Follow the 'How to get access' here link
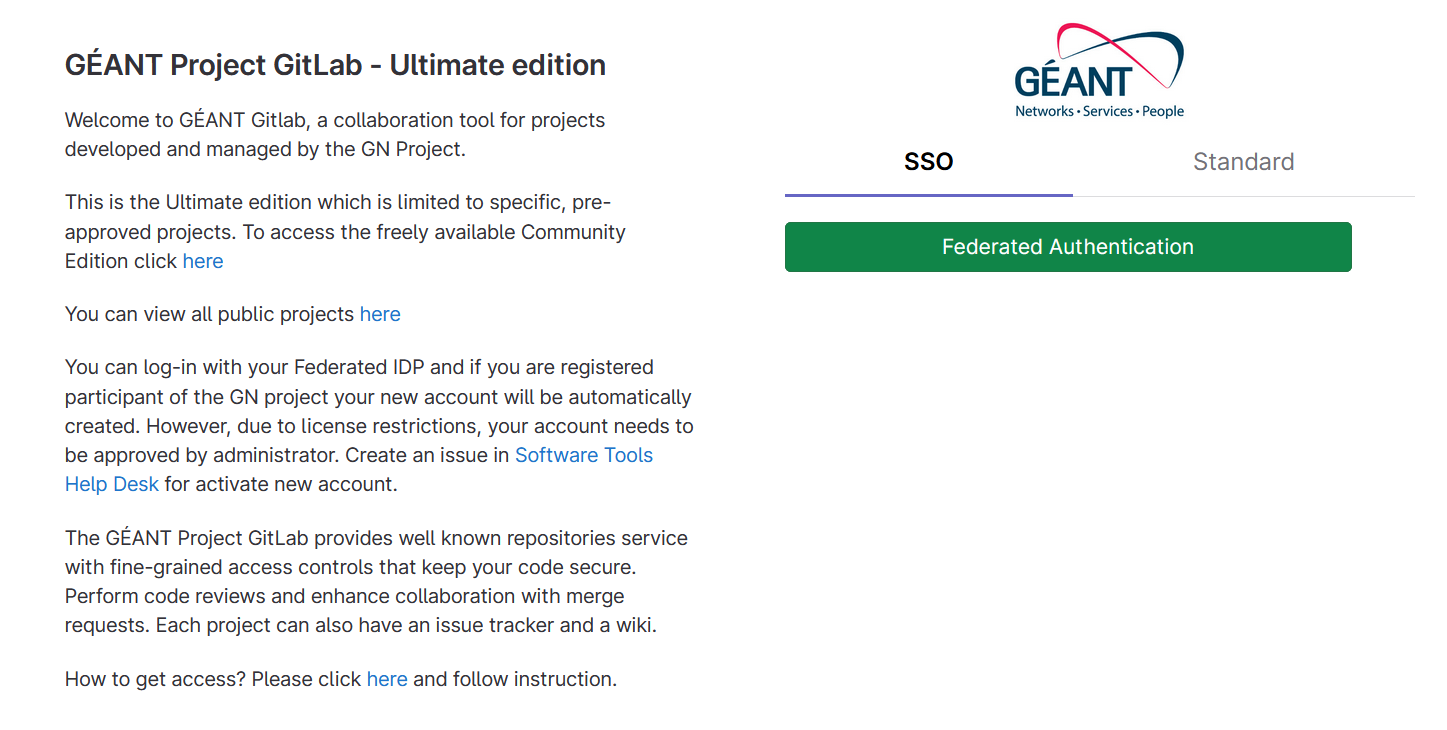The height and width of the screenshot is (730, 1447). tap(387, 679)
